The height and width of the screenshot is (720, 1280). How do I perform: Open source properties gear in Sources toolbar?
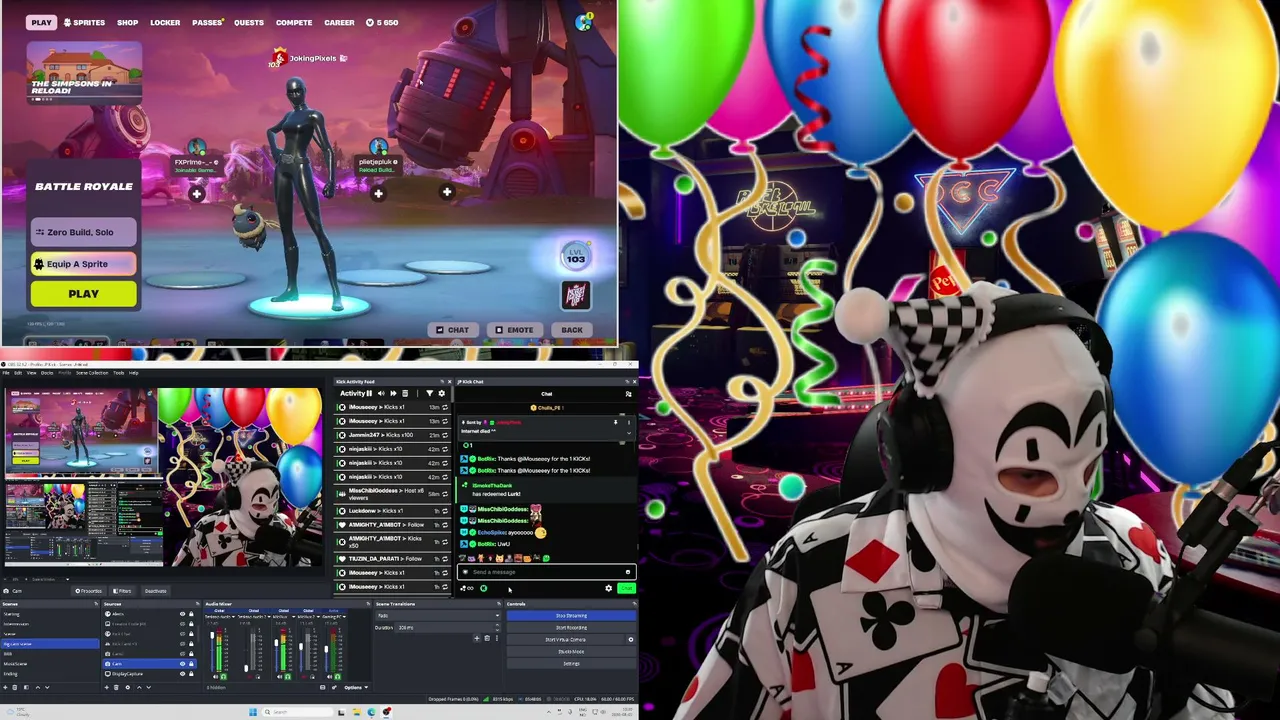(127, 687)
